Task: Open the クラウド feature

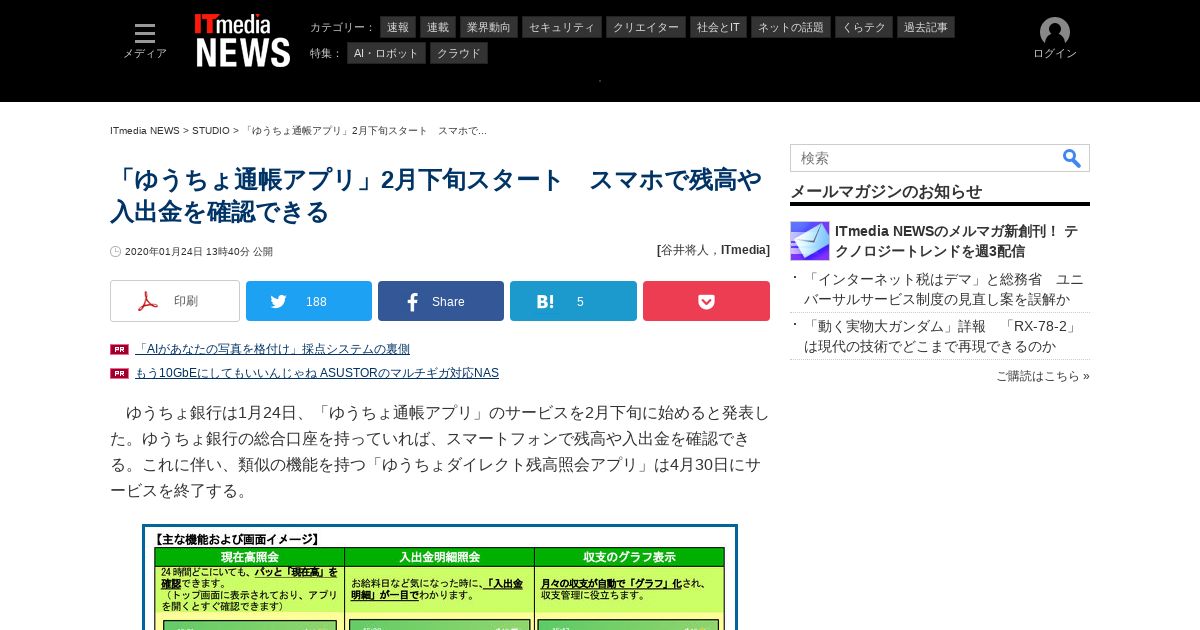Action: 459,53
